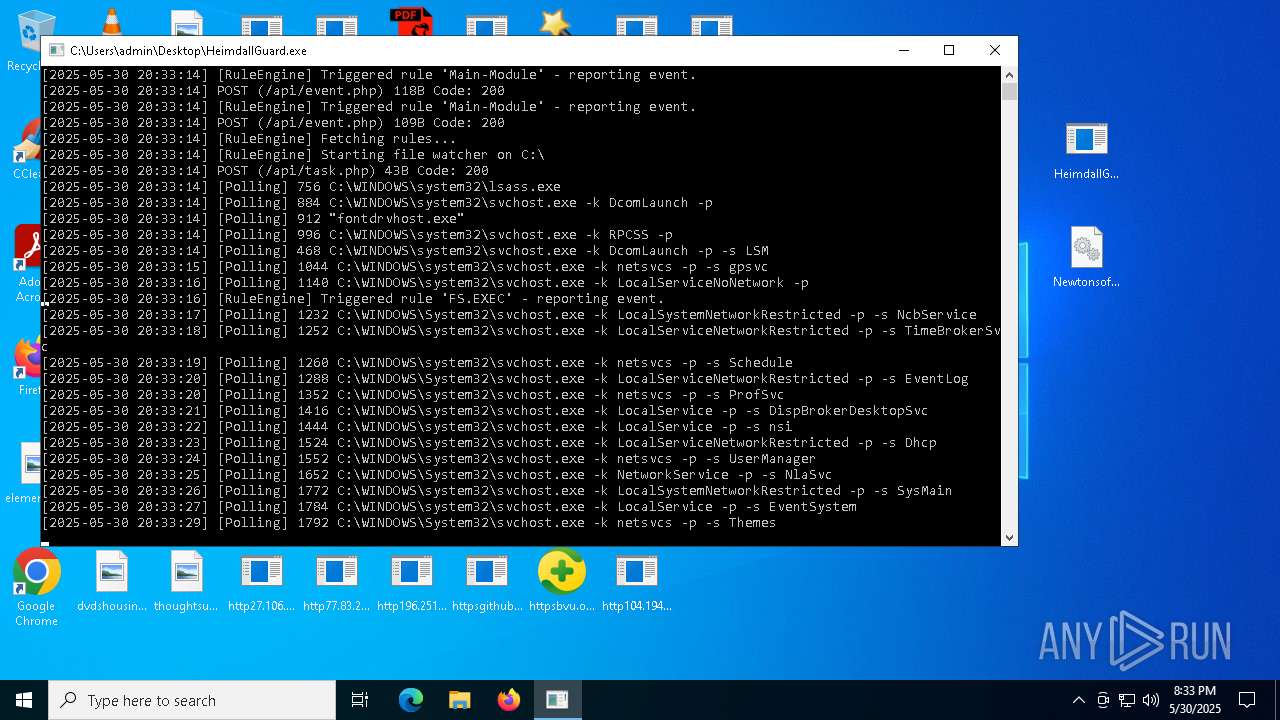Click the polling line ending in SysMain

click(497, 491)
